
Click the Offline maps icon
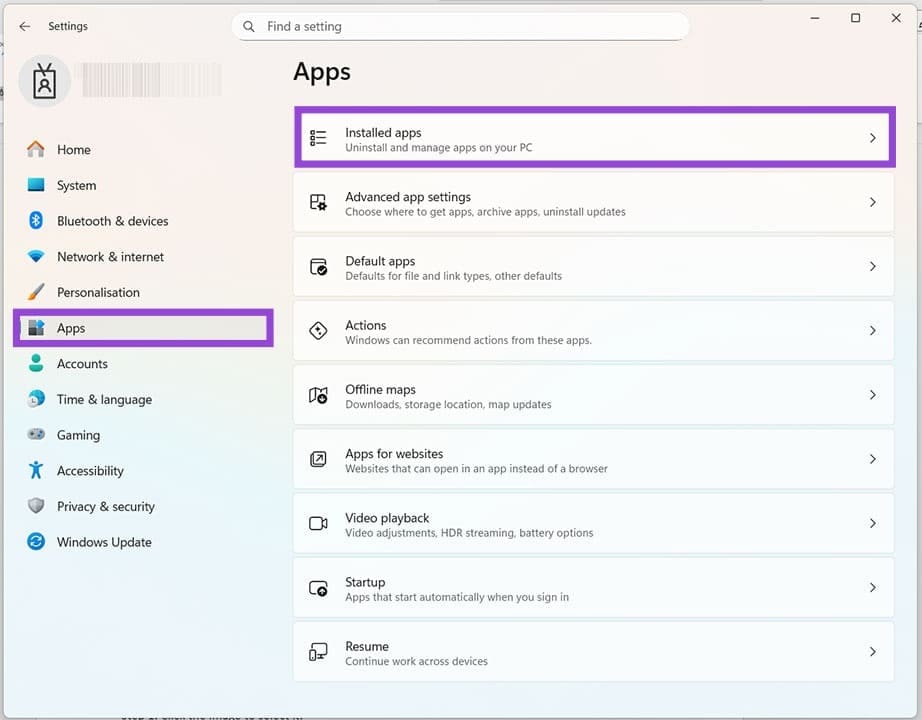click(x=318, y=395)
